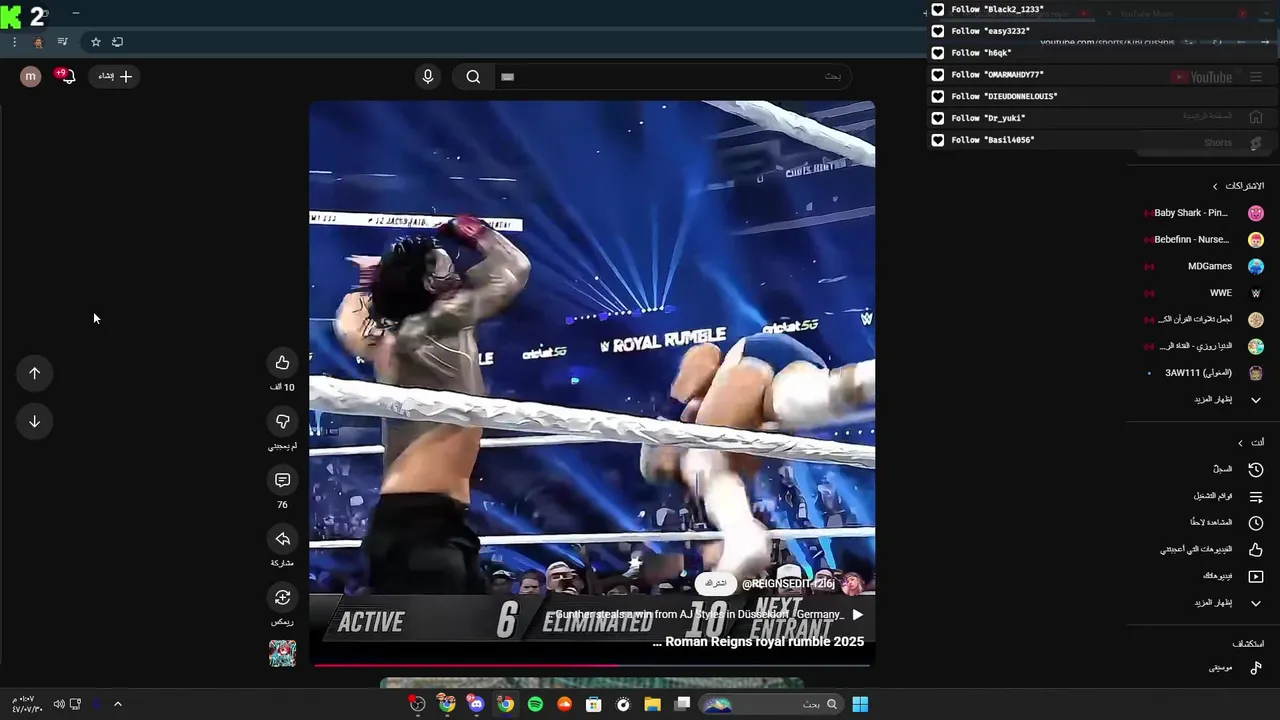Open the @REIGNSEDIT channel handle
1280x720 pixels.
[788, 583]
